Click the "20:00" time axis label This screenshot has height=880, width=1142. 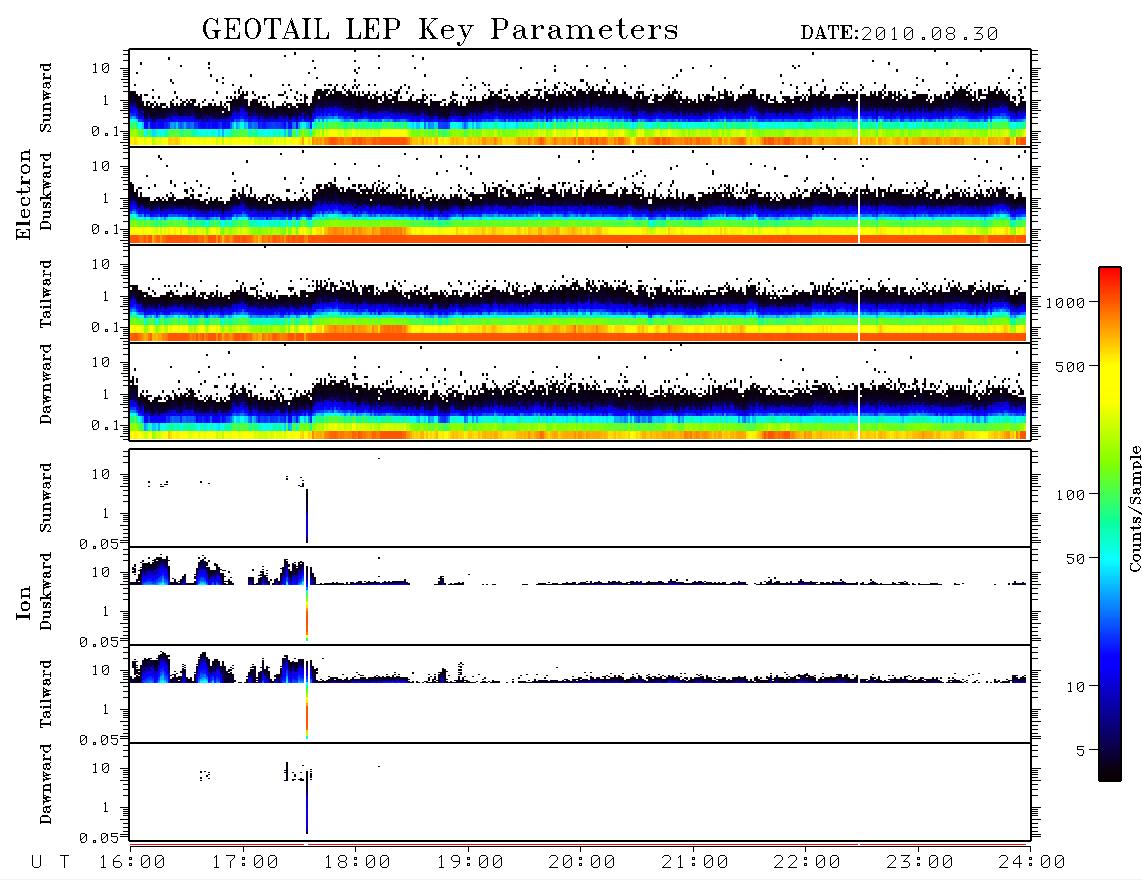coord(582,862)
